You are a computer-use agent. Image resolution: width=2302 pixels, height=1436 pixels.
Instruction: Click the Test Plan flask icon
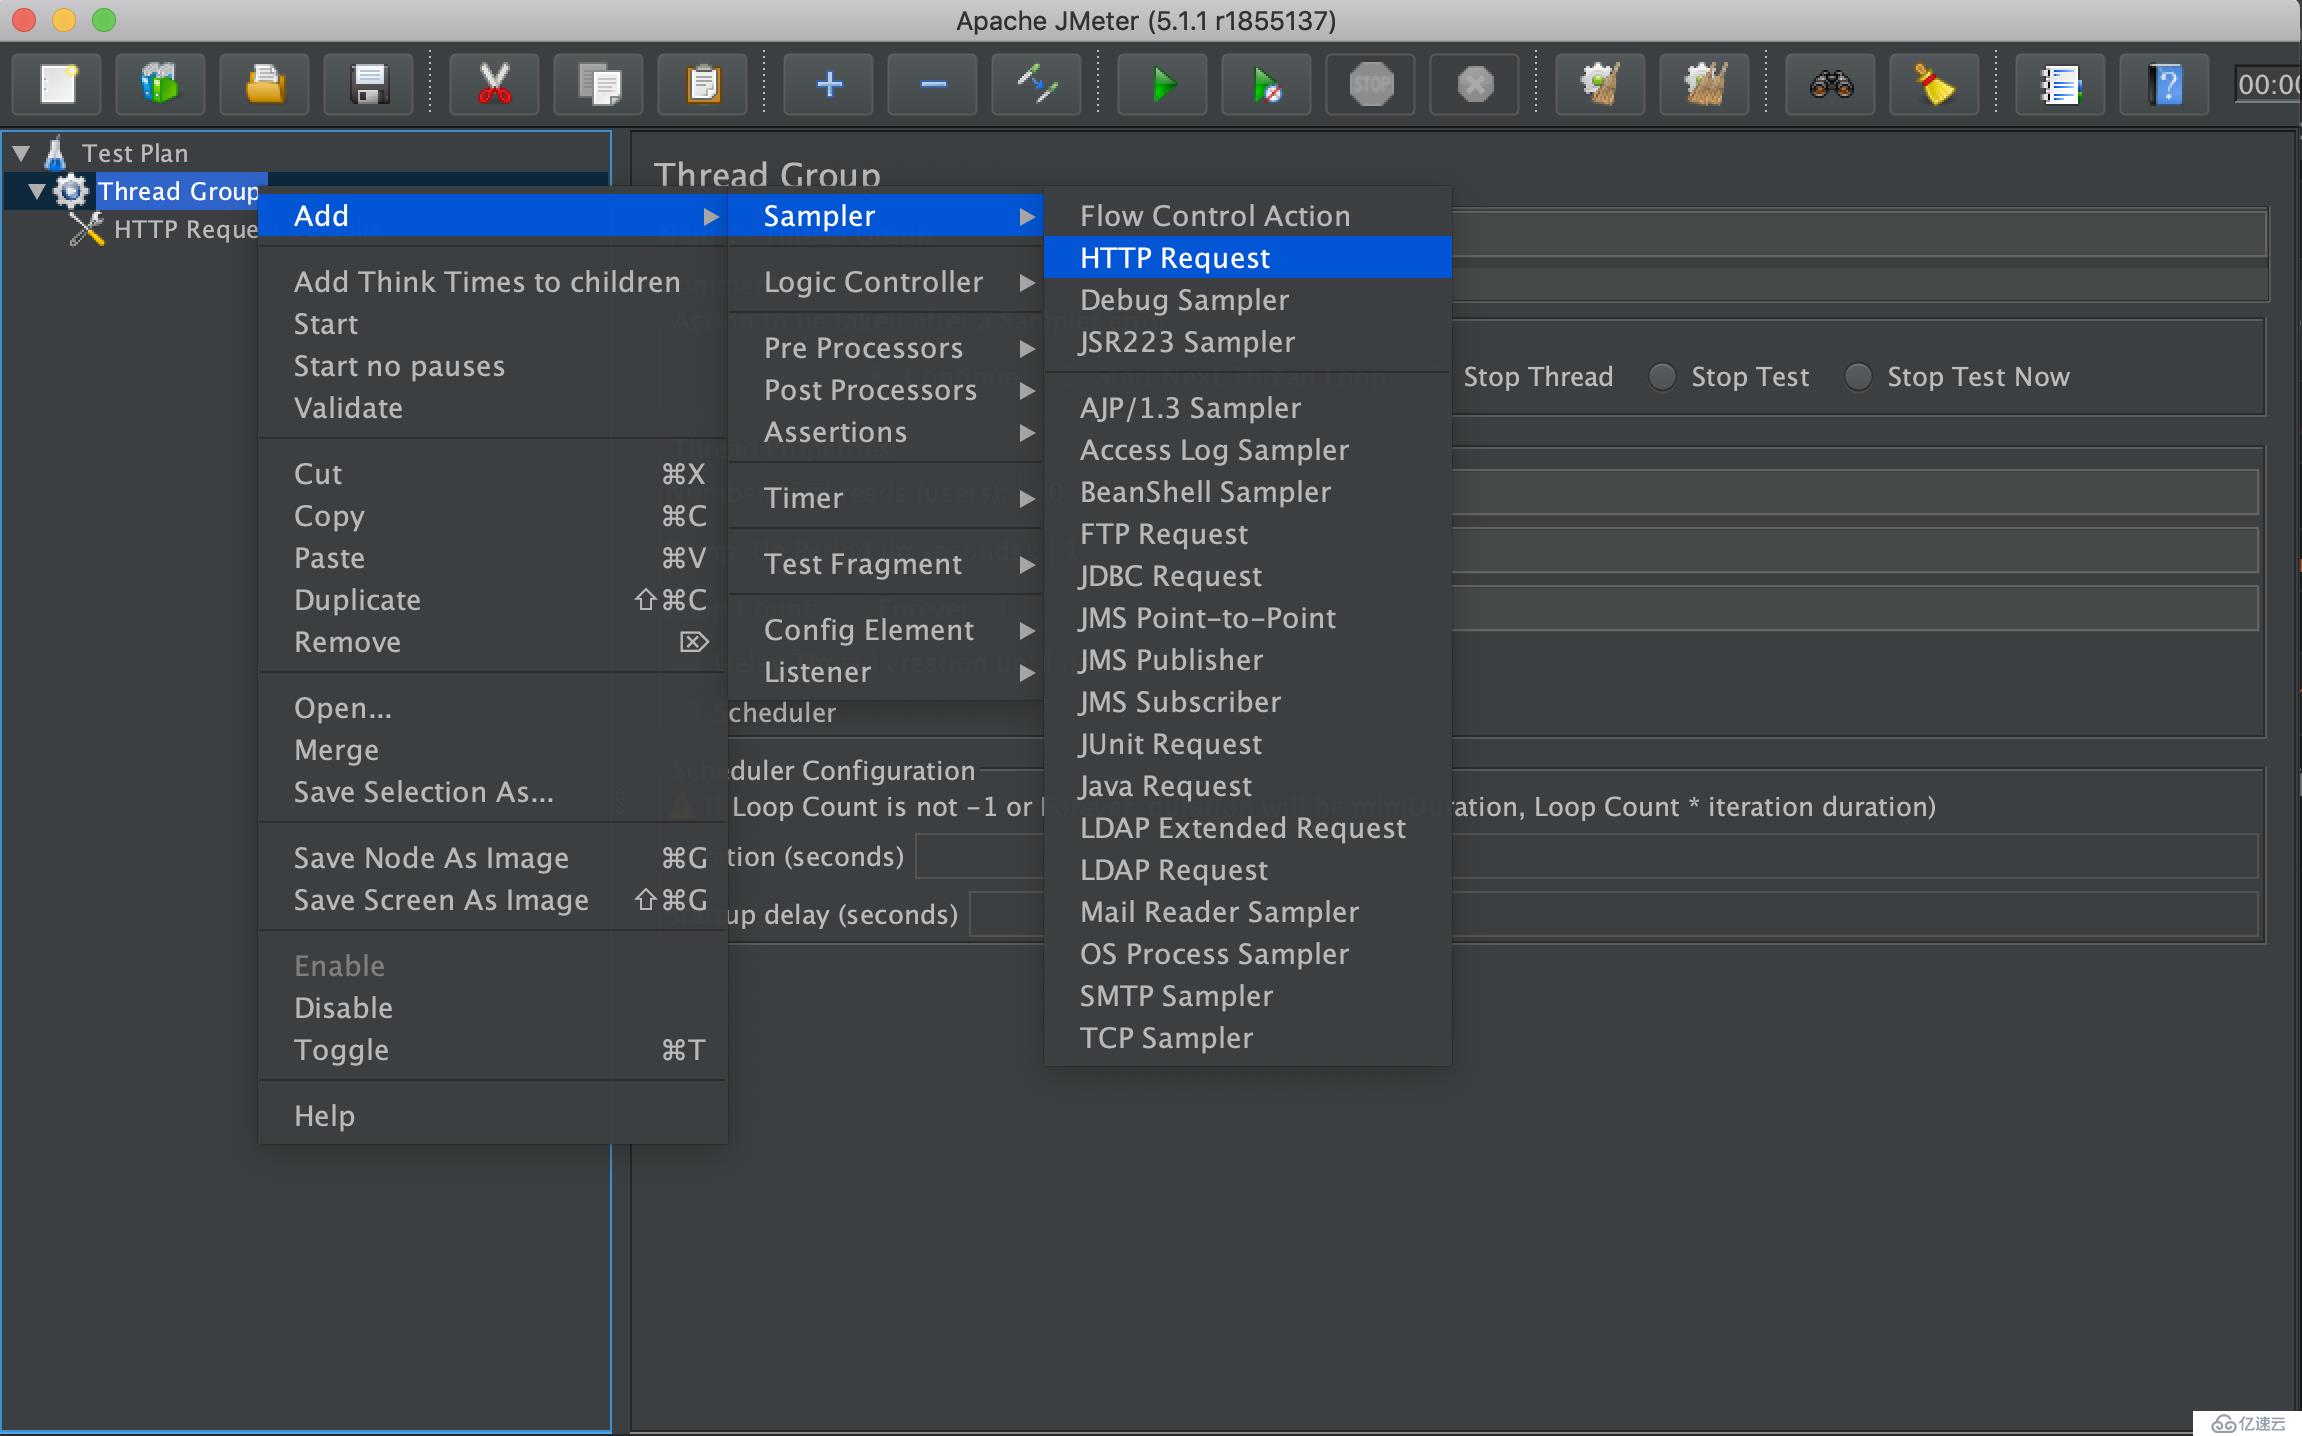tap(56, 153)
